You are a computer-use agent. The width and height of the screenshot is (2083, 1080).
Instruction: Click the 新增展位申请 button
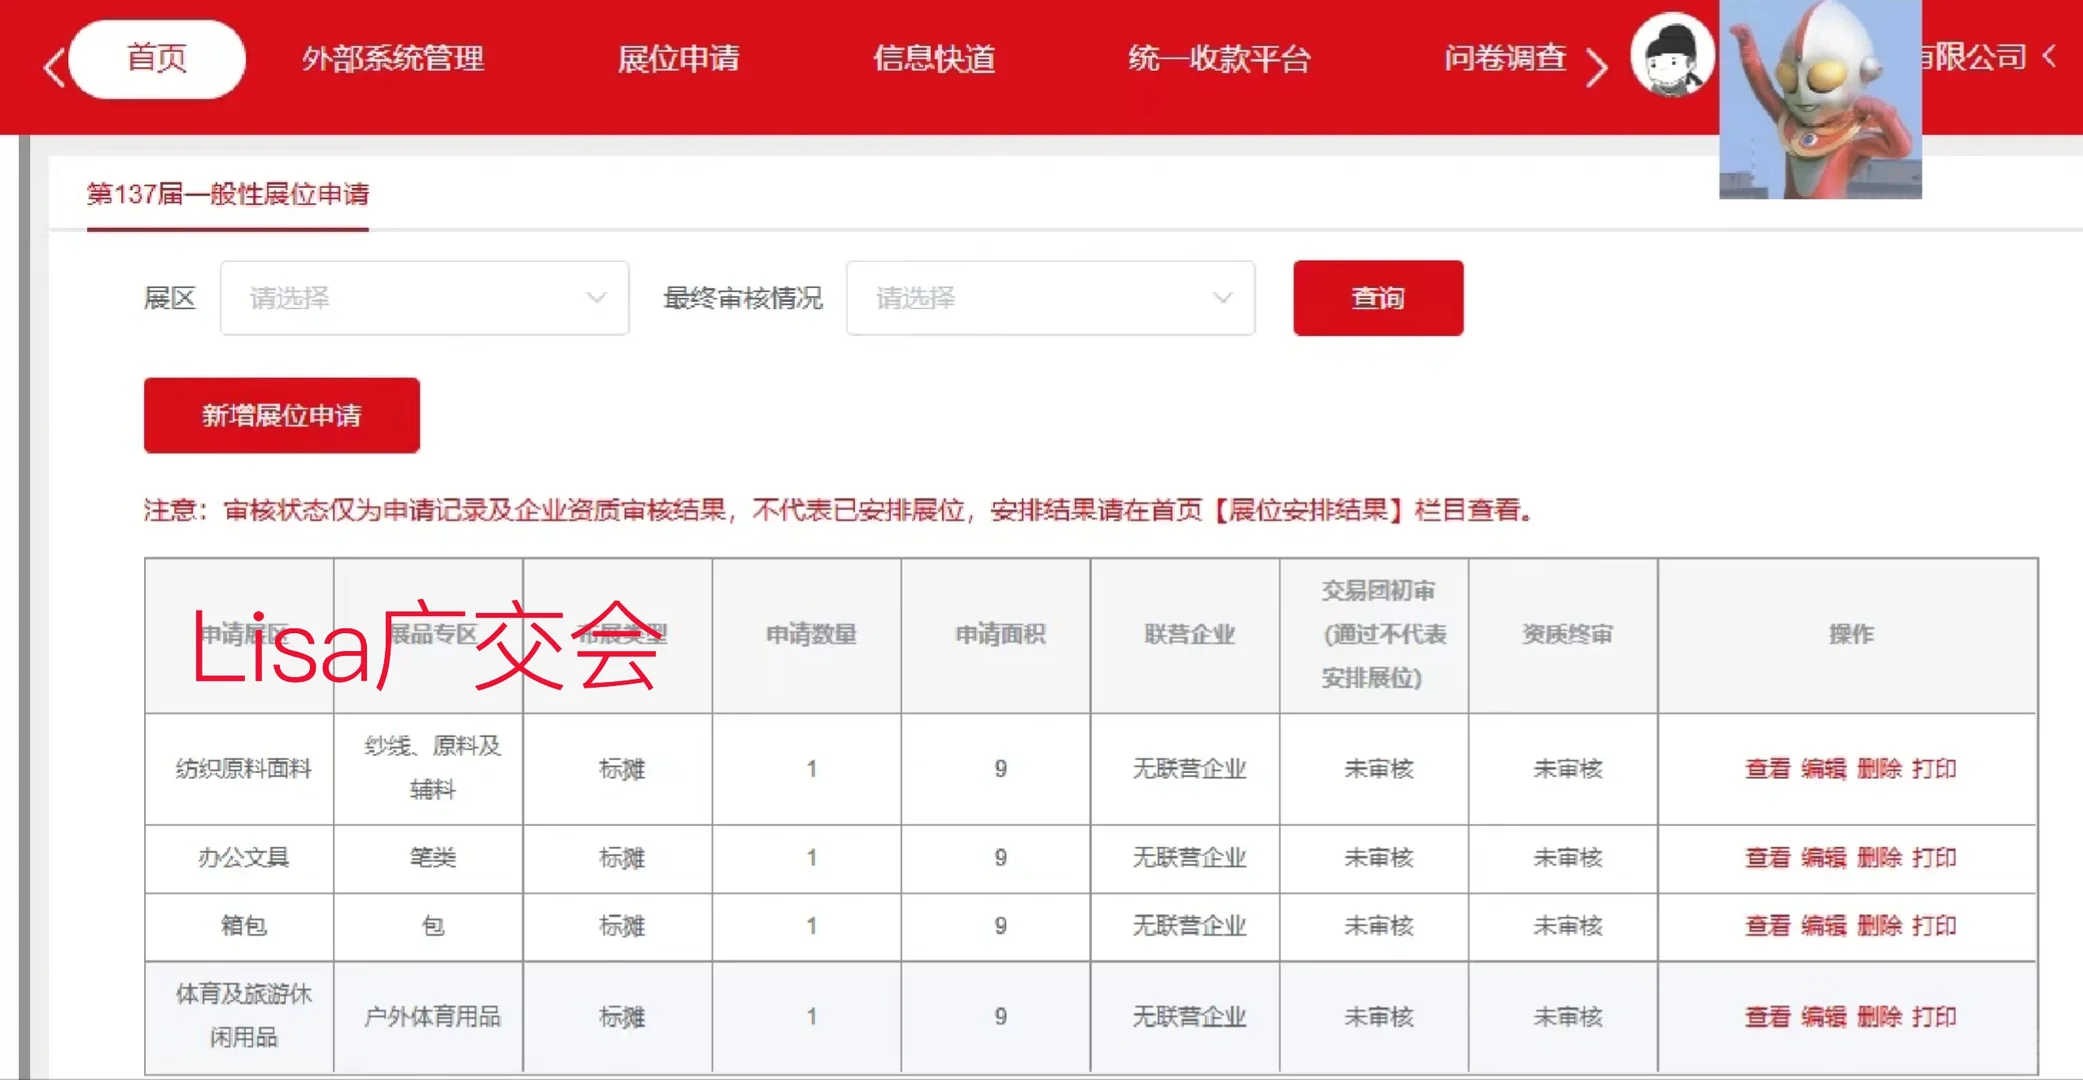click(x=281, y=415)
